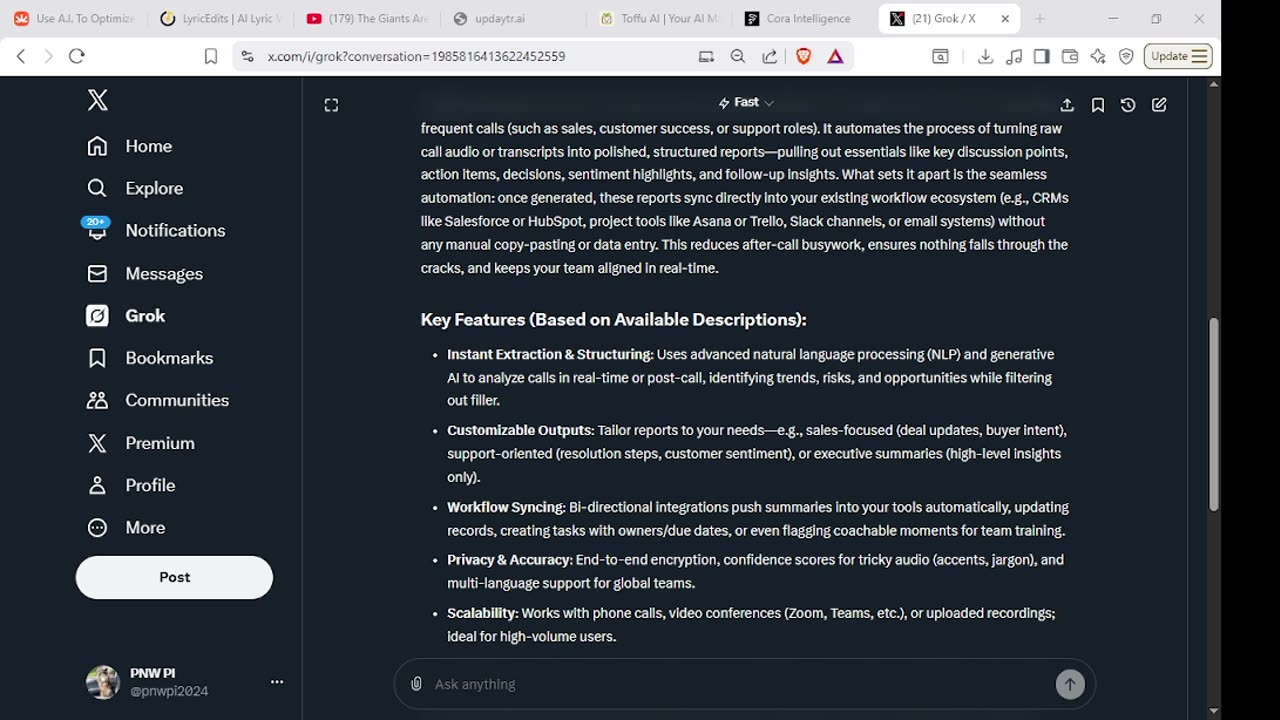Click site settings icon in address bar
The width and height of the screenshot is (1280, 720).
(248, 56)
